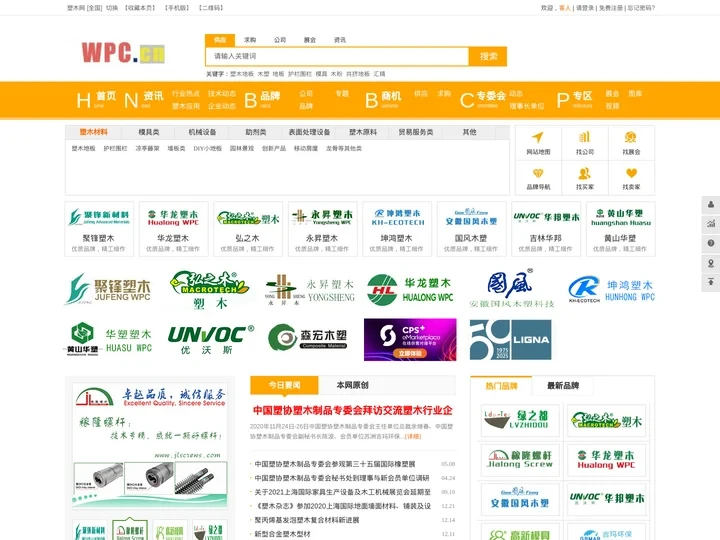Select the 贸易服务类 category tab
This screenshot has height=540, width=720.
click(x=416, y=132)
